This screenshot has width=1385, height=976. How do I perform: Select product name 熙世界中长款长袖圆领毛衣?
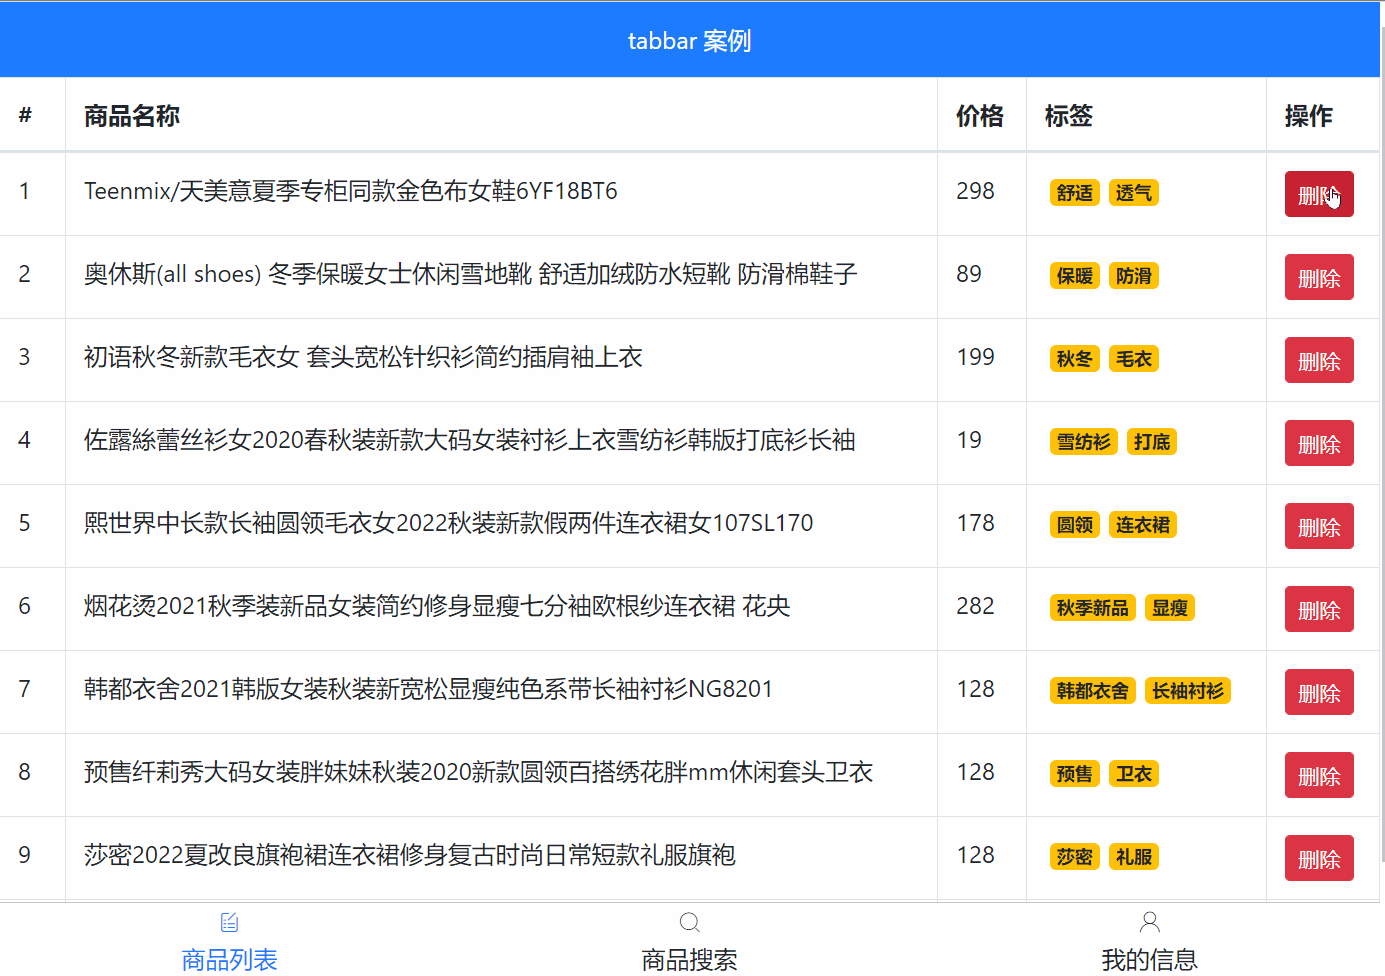[449, 523]
